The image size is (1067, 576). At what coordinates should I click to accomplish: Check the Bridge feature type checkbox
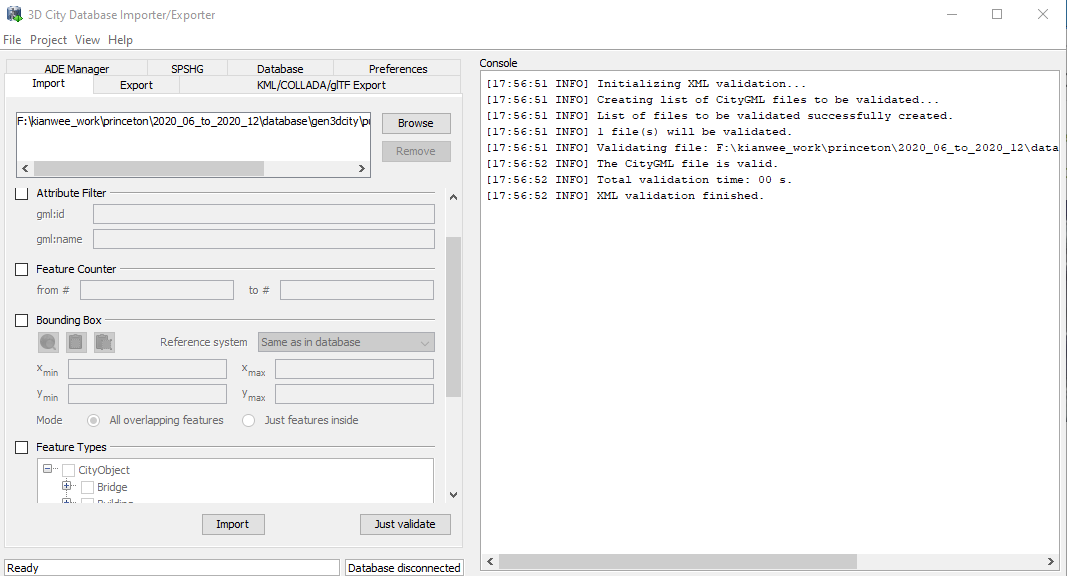(x=87, y=487)
